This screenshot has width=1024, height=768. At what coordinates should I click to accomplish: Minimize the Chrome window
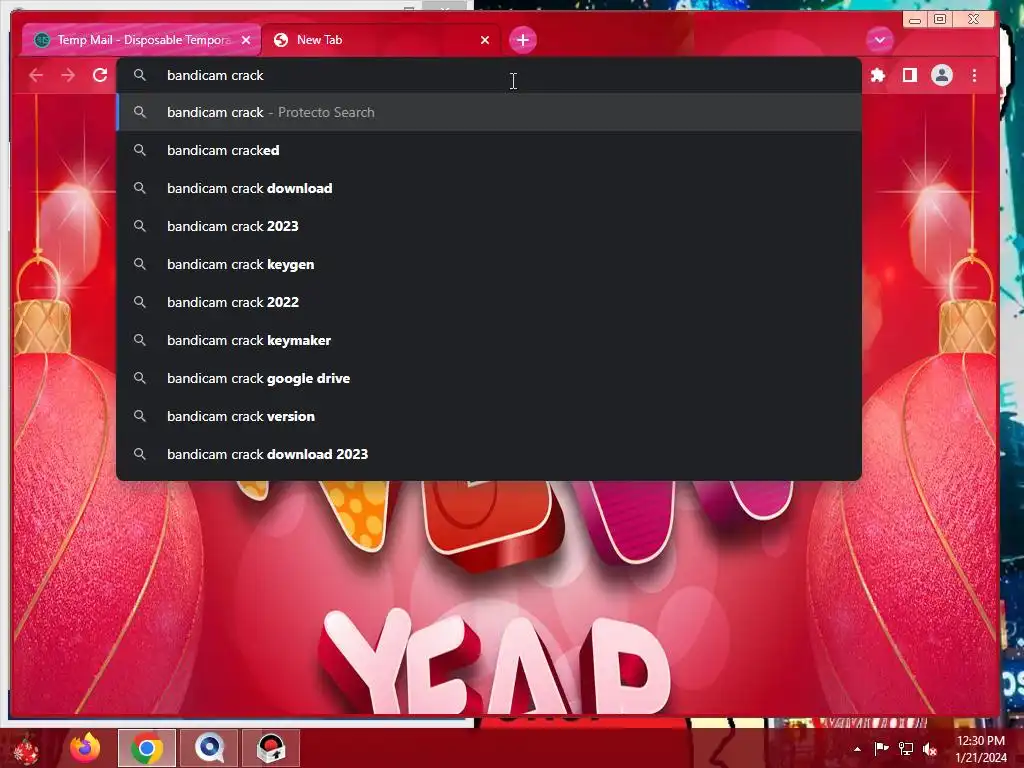pos(915,20)
